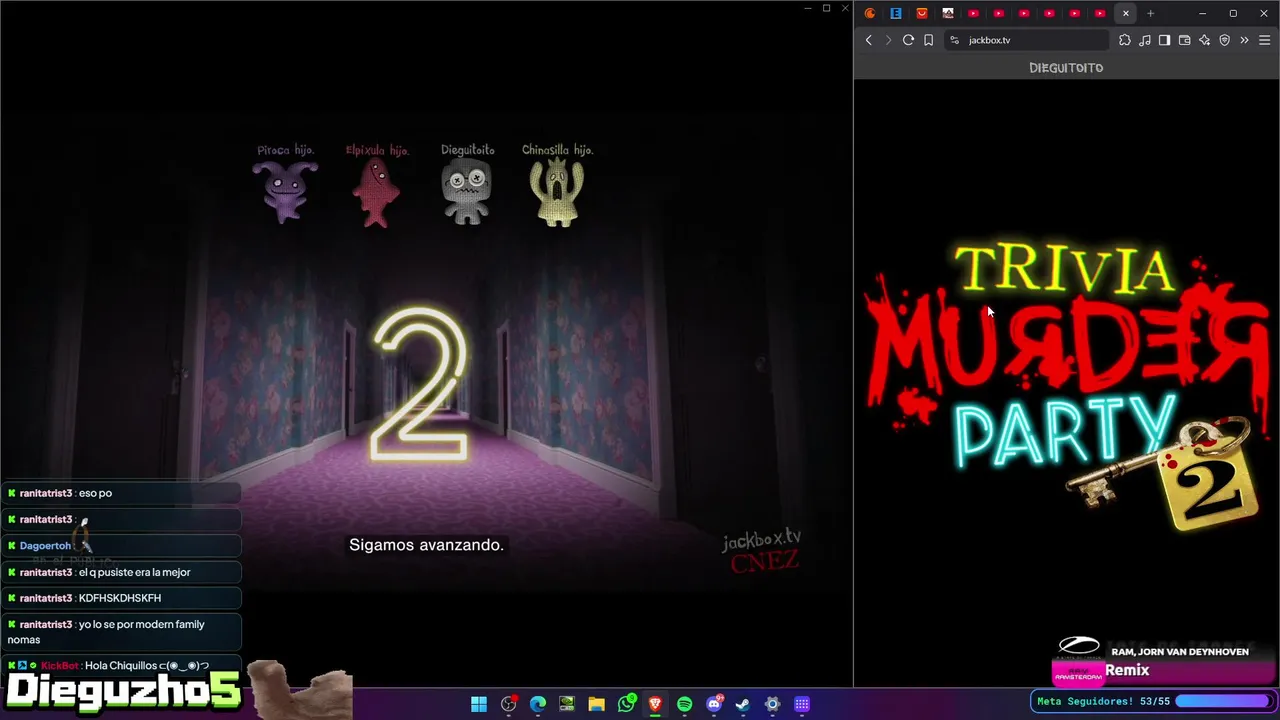The height and width of the screenshot is (720, 1280).
Task: Open the Leo AI sparkle icon
Action: pos(1205,40)
